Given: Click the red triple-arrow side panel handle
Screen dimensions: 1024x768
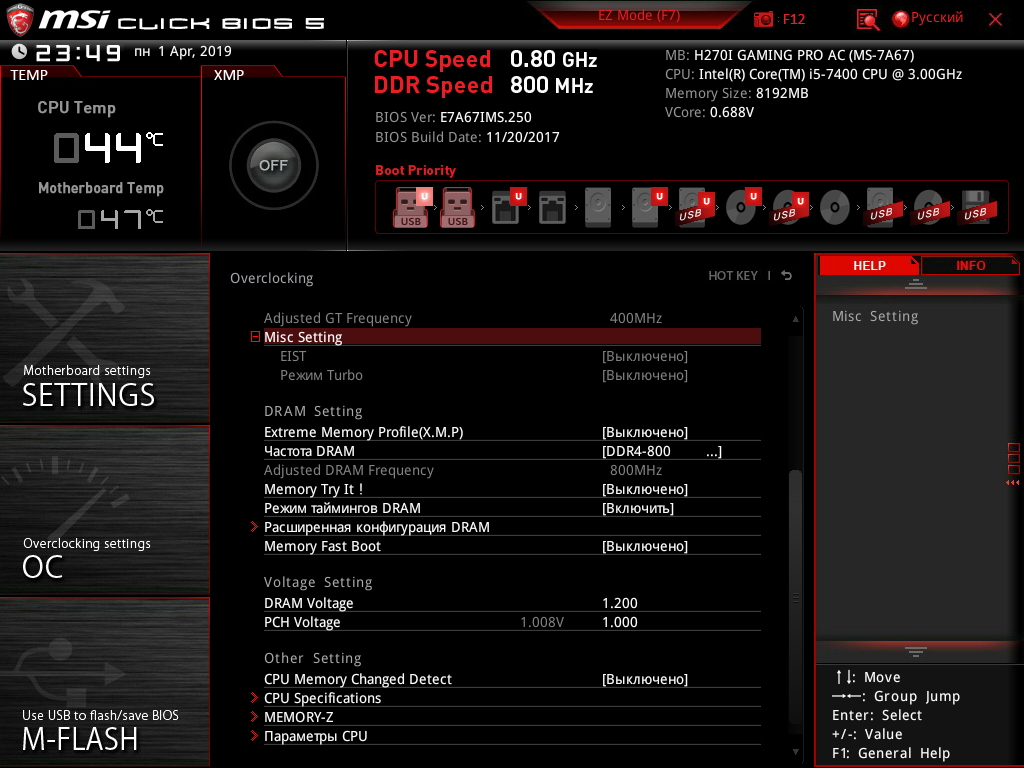Looking at the screenshot, I should click(x=1012, y=483).
